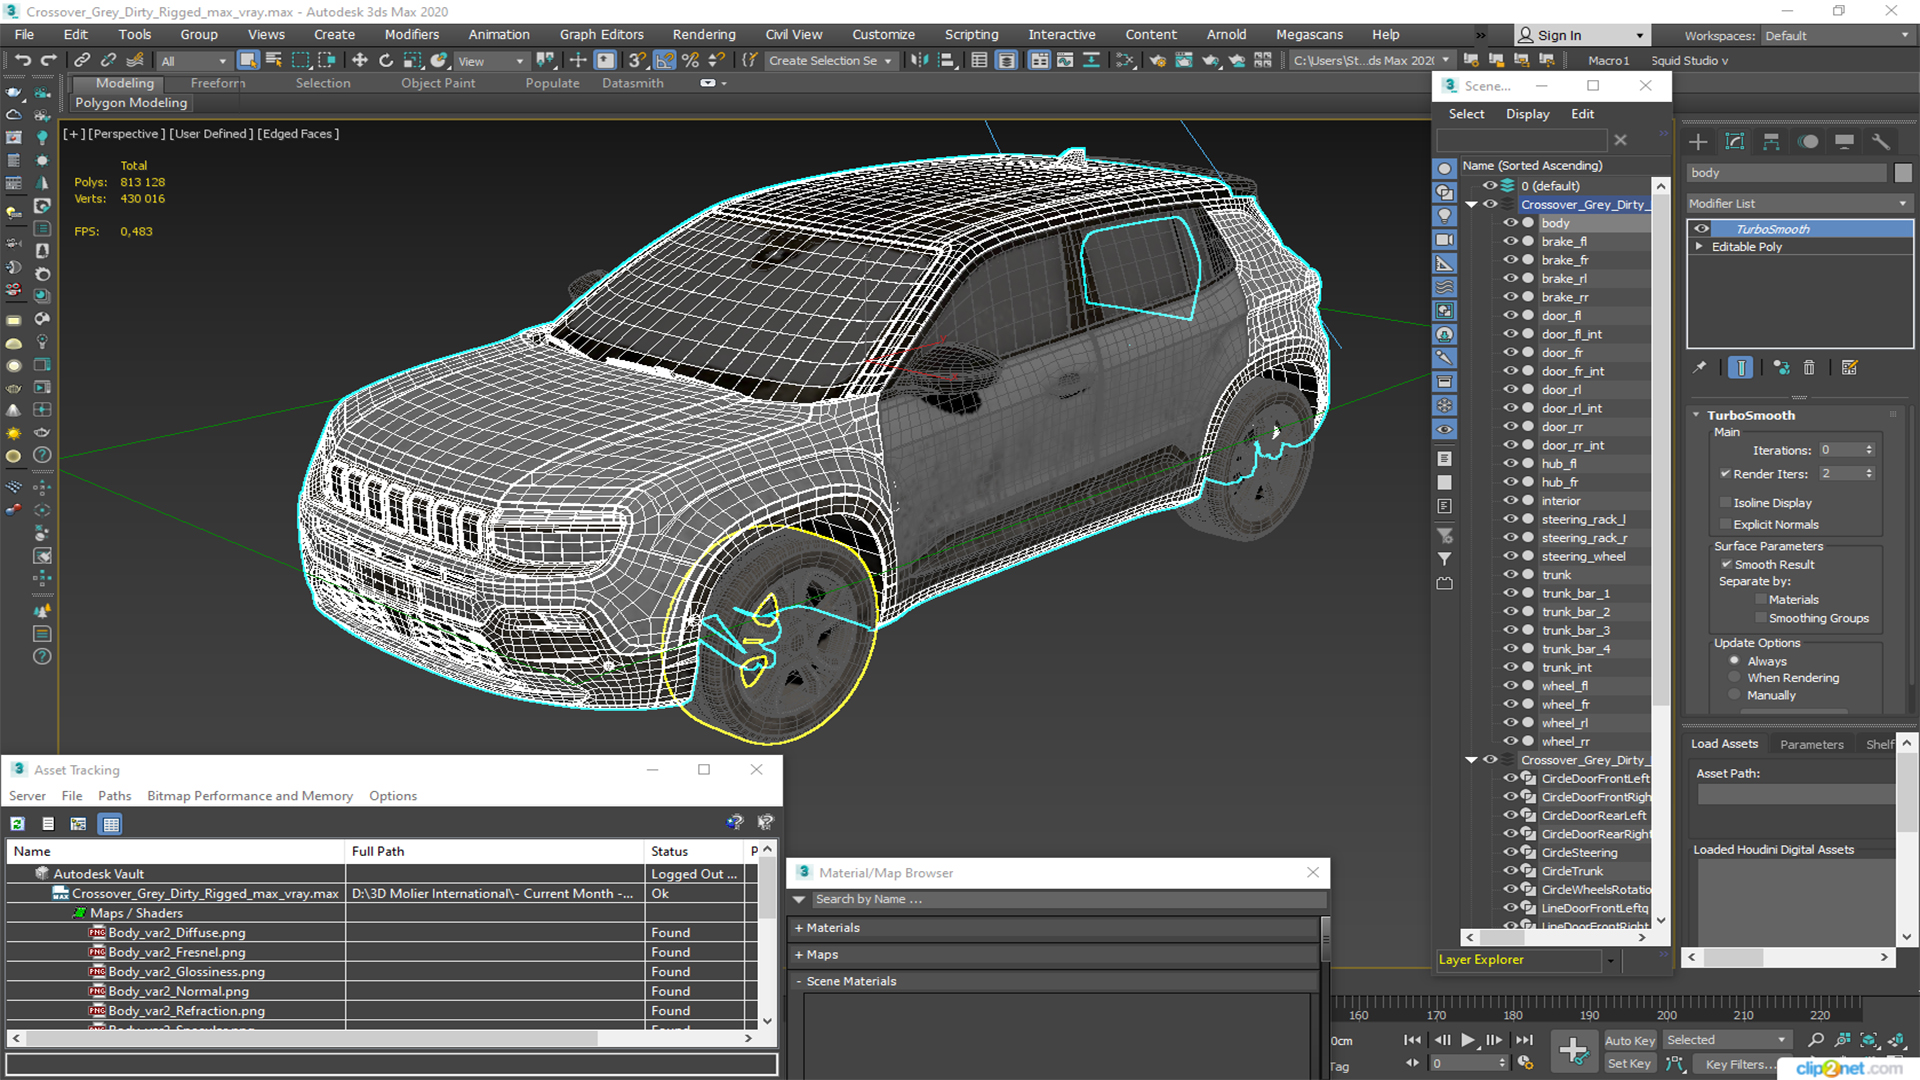Viewport: 1920px width, 1080px height.
Task: Open the Selected key mode dropdown
Action: click(x=1726, y=1040)
